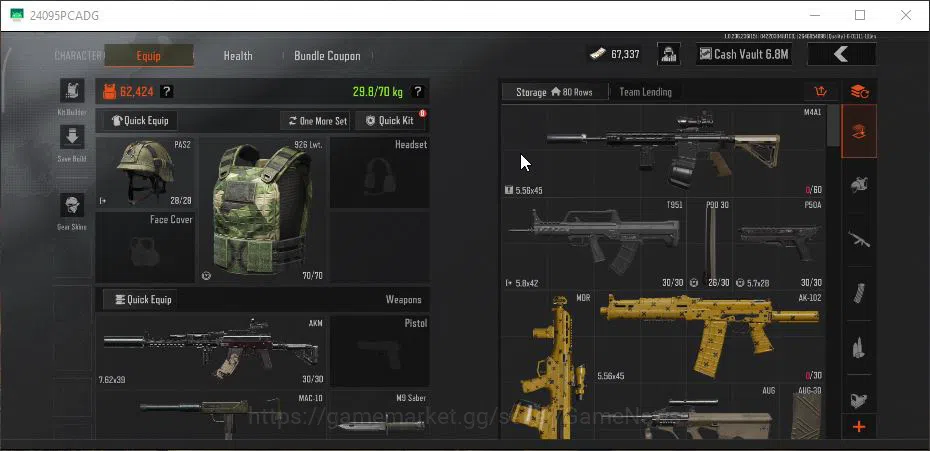The width and height of the screenshot is (930, 451).
Task: Select the PAS2 helmet slot
Action: point(145,173)
